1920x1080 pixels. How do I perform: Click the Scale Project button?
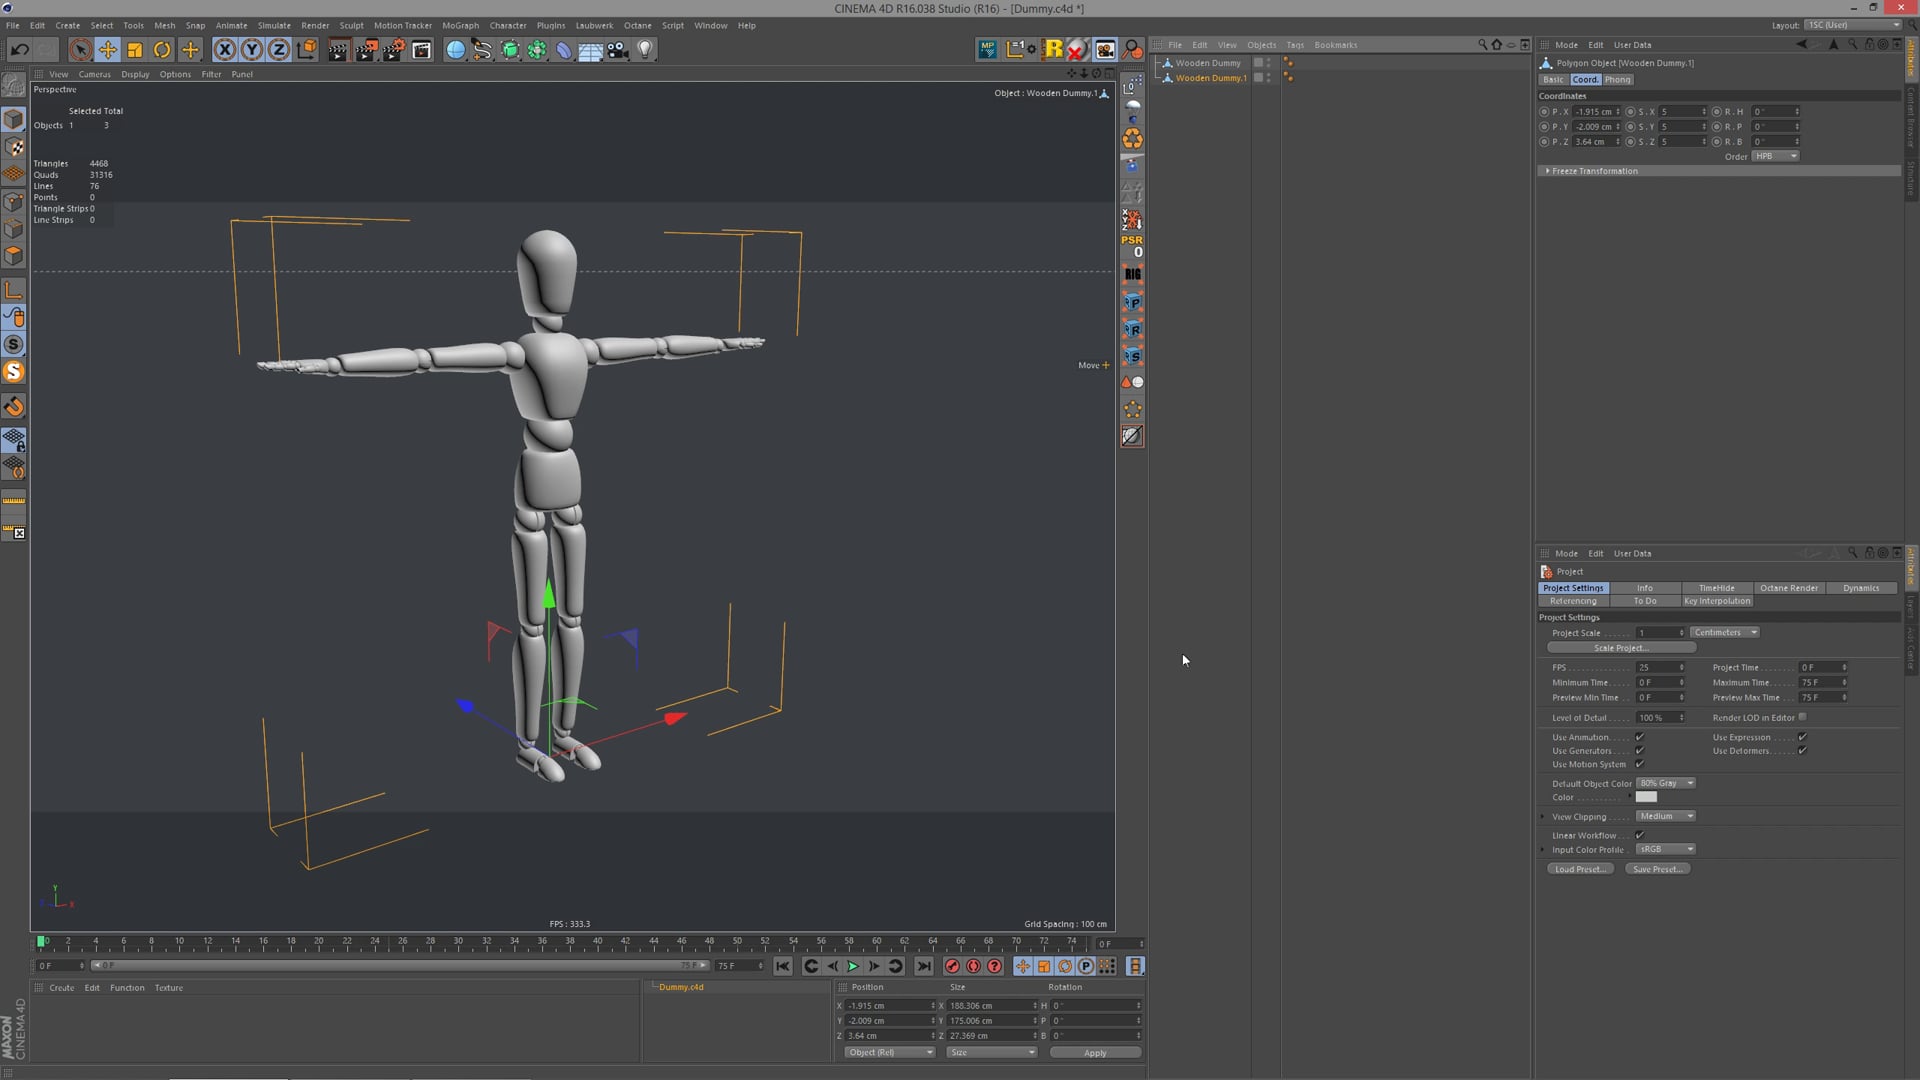[1620, 648]
